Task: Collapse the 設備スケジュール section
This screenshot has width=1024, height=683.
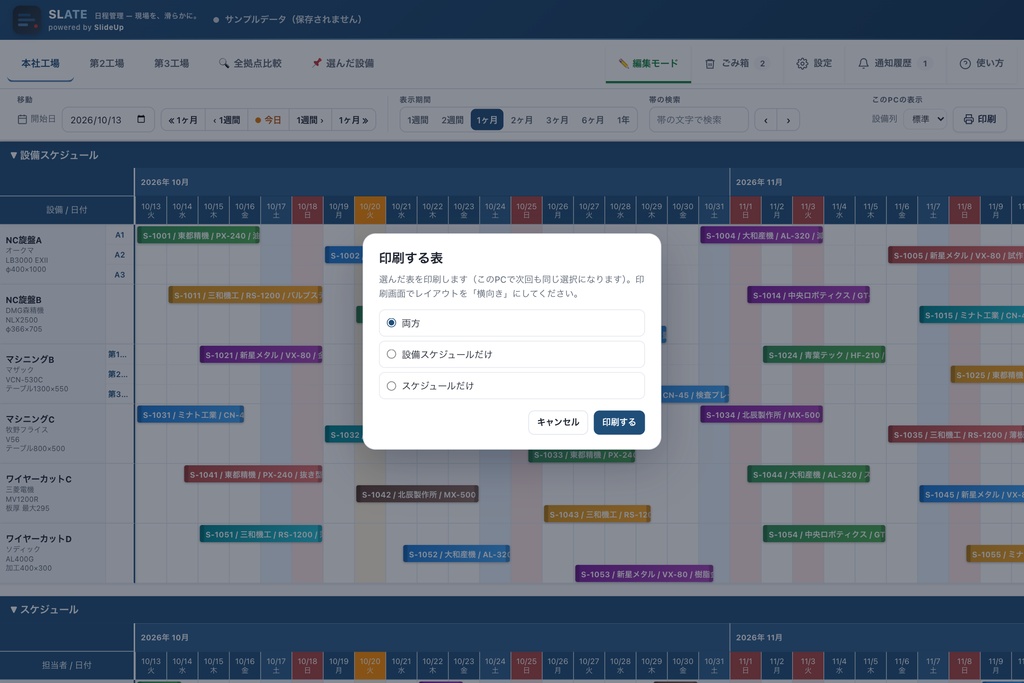Action: (x=54, y=155)
